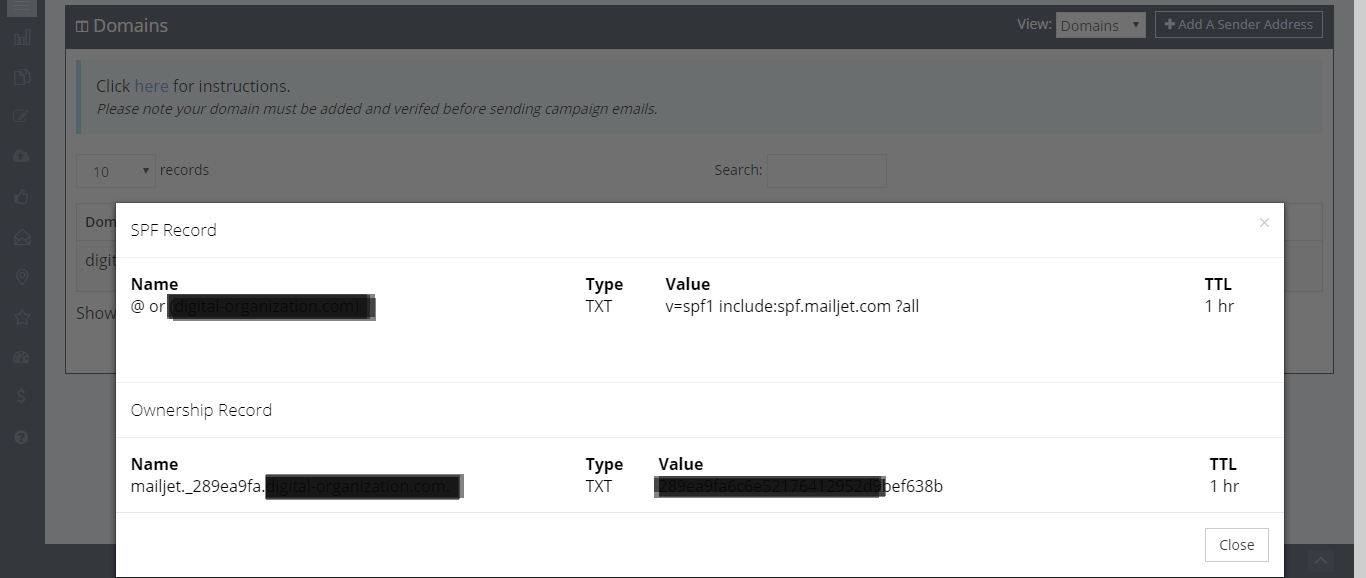Expand the View Domains dropdown
Screen dimensions: 1366x578
pyautogui.click(x=1100, y=25)
